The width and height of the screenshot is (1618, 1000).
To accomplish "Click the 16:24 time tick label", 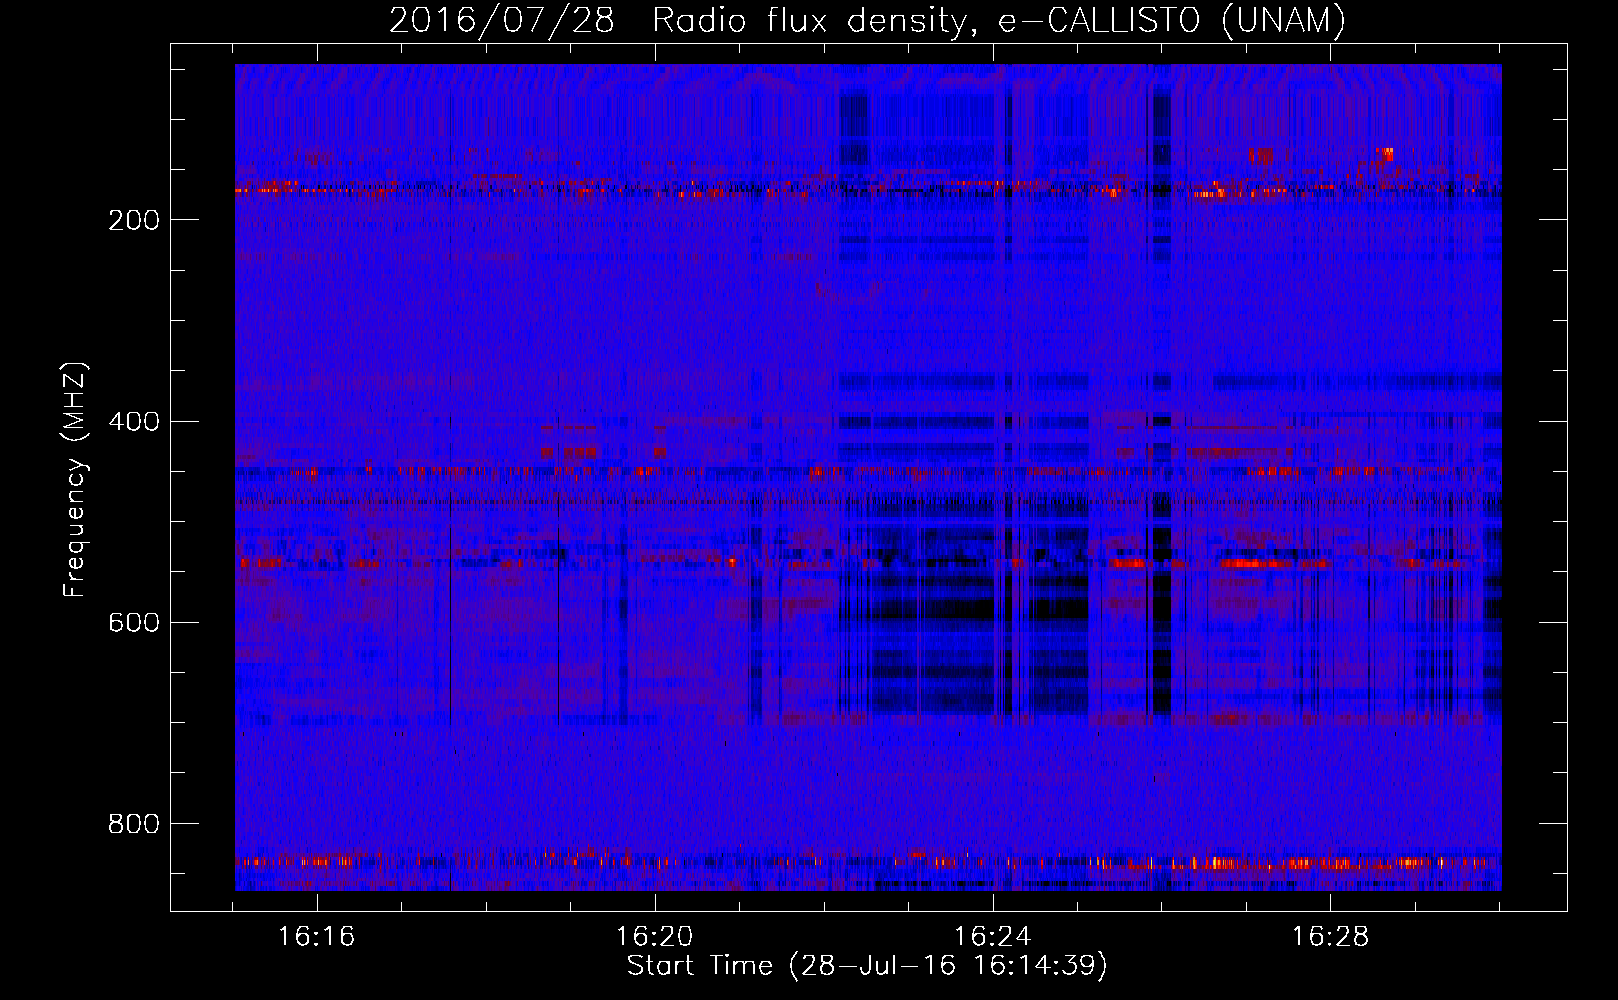I will [992, 937].
